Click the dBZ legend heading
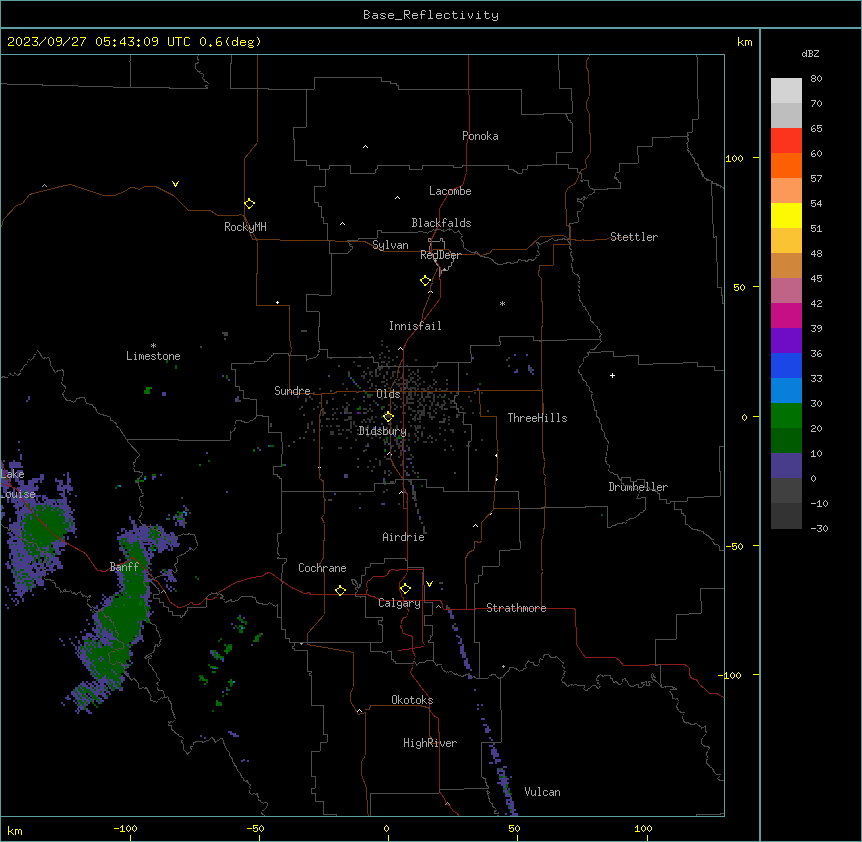The height and width of the screenshot is (842, 862). (810, 53)
